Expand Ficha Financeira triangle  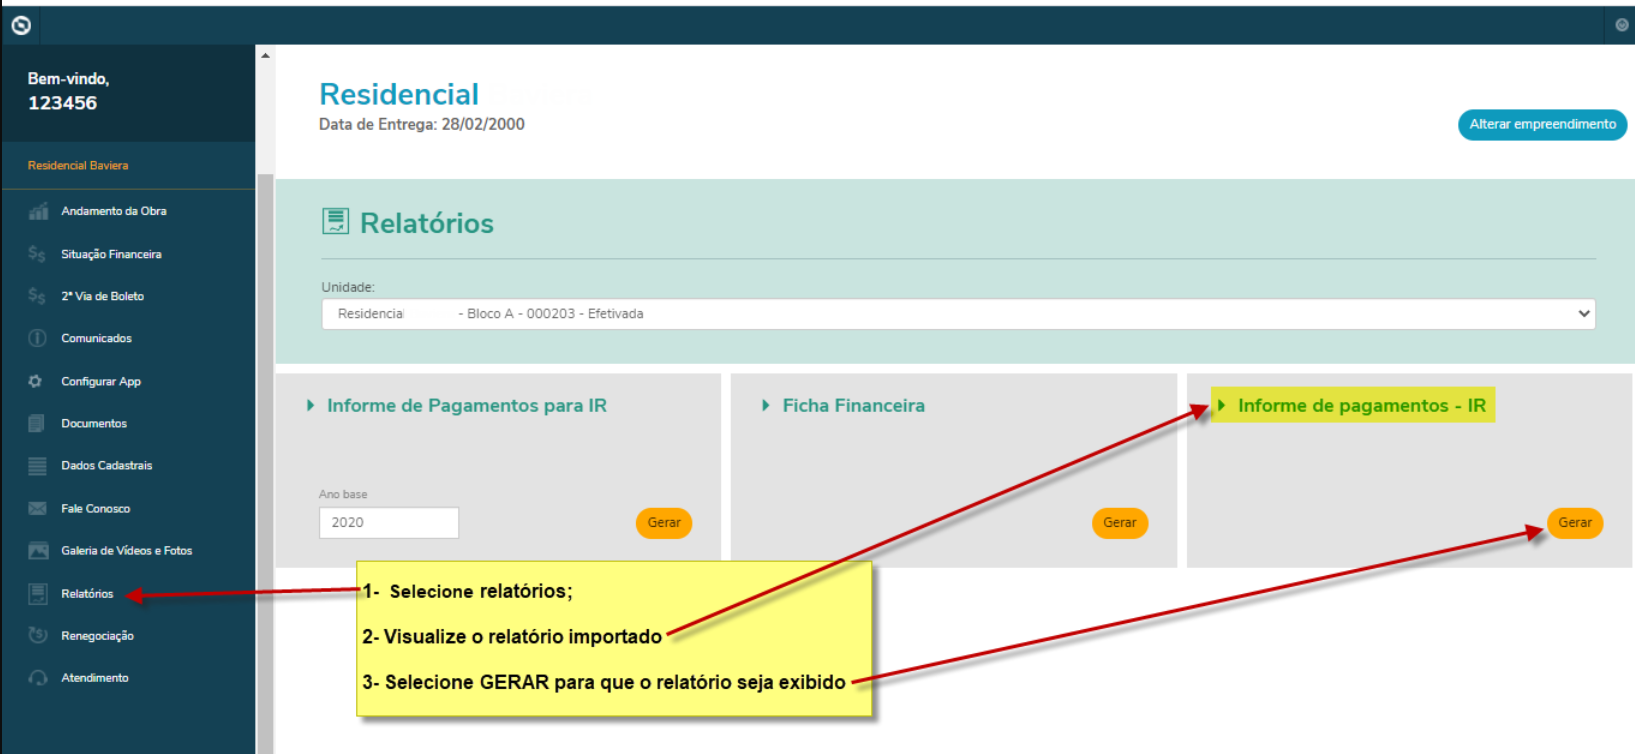click(x=766, y=405)
